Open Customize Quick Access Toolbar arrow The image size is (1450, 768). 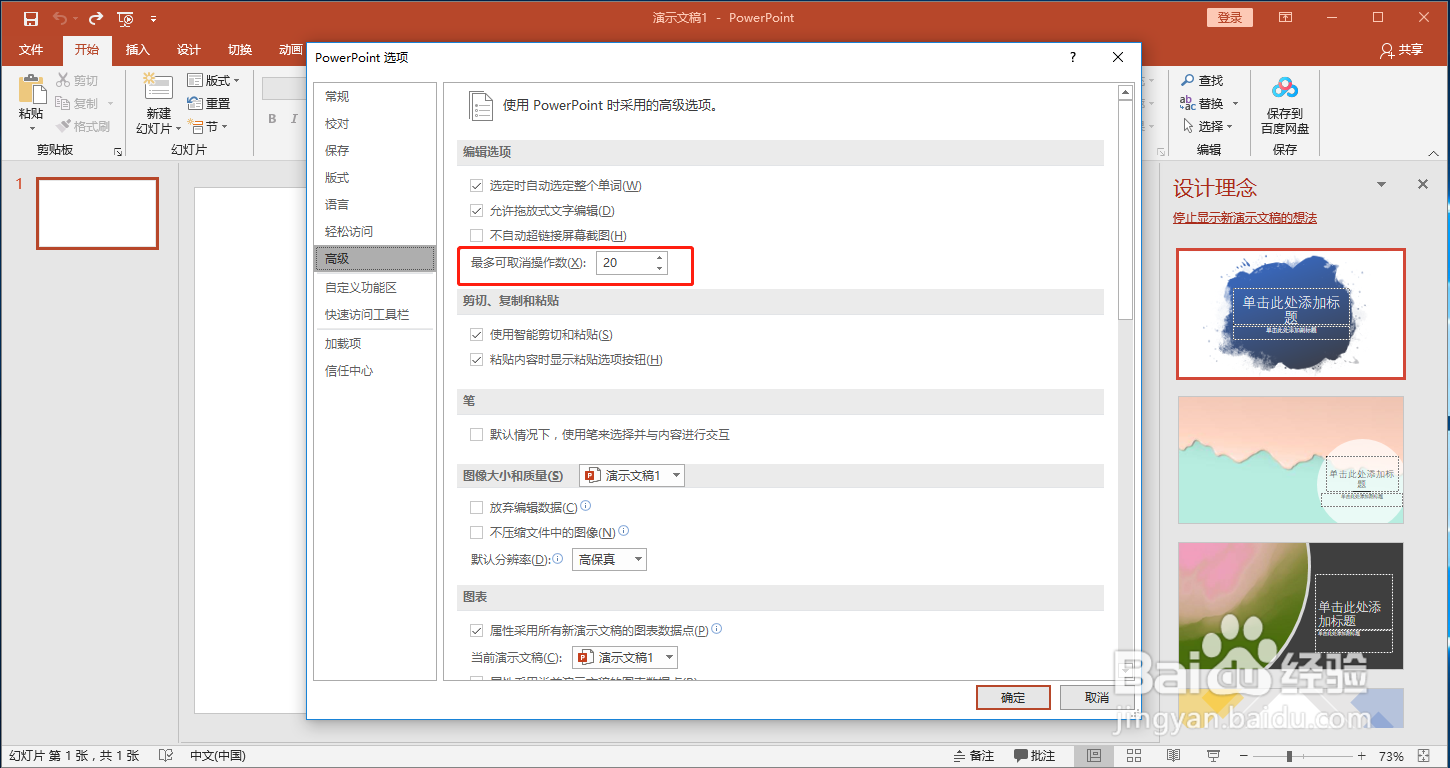click(x=153, y=19)
